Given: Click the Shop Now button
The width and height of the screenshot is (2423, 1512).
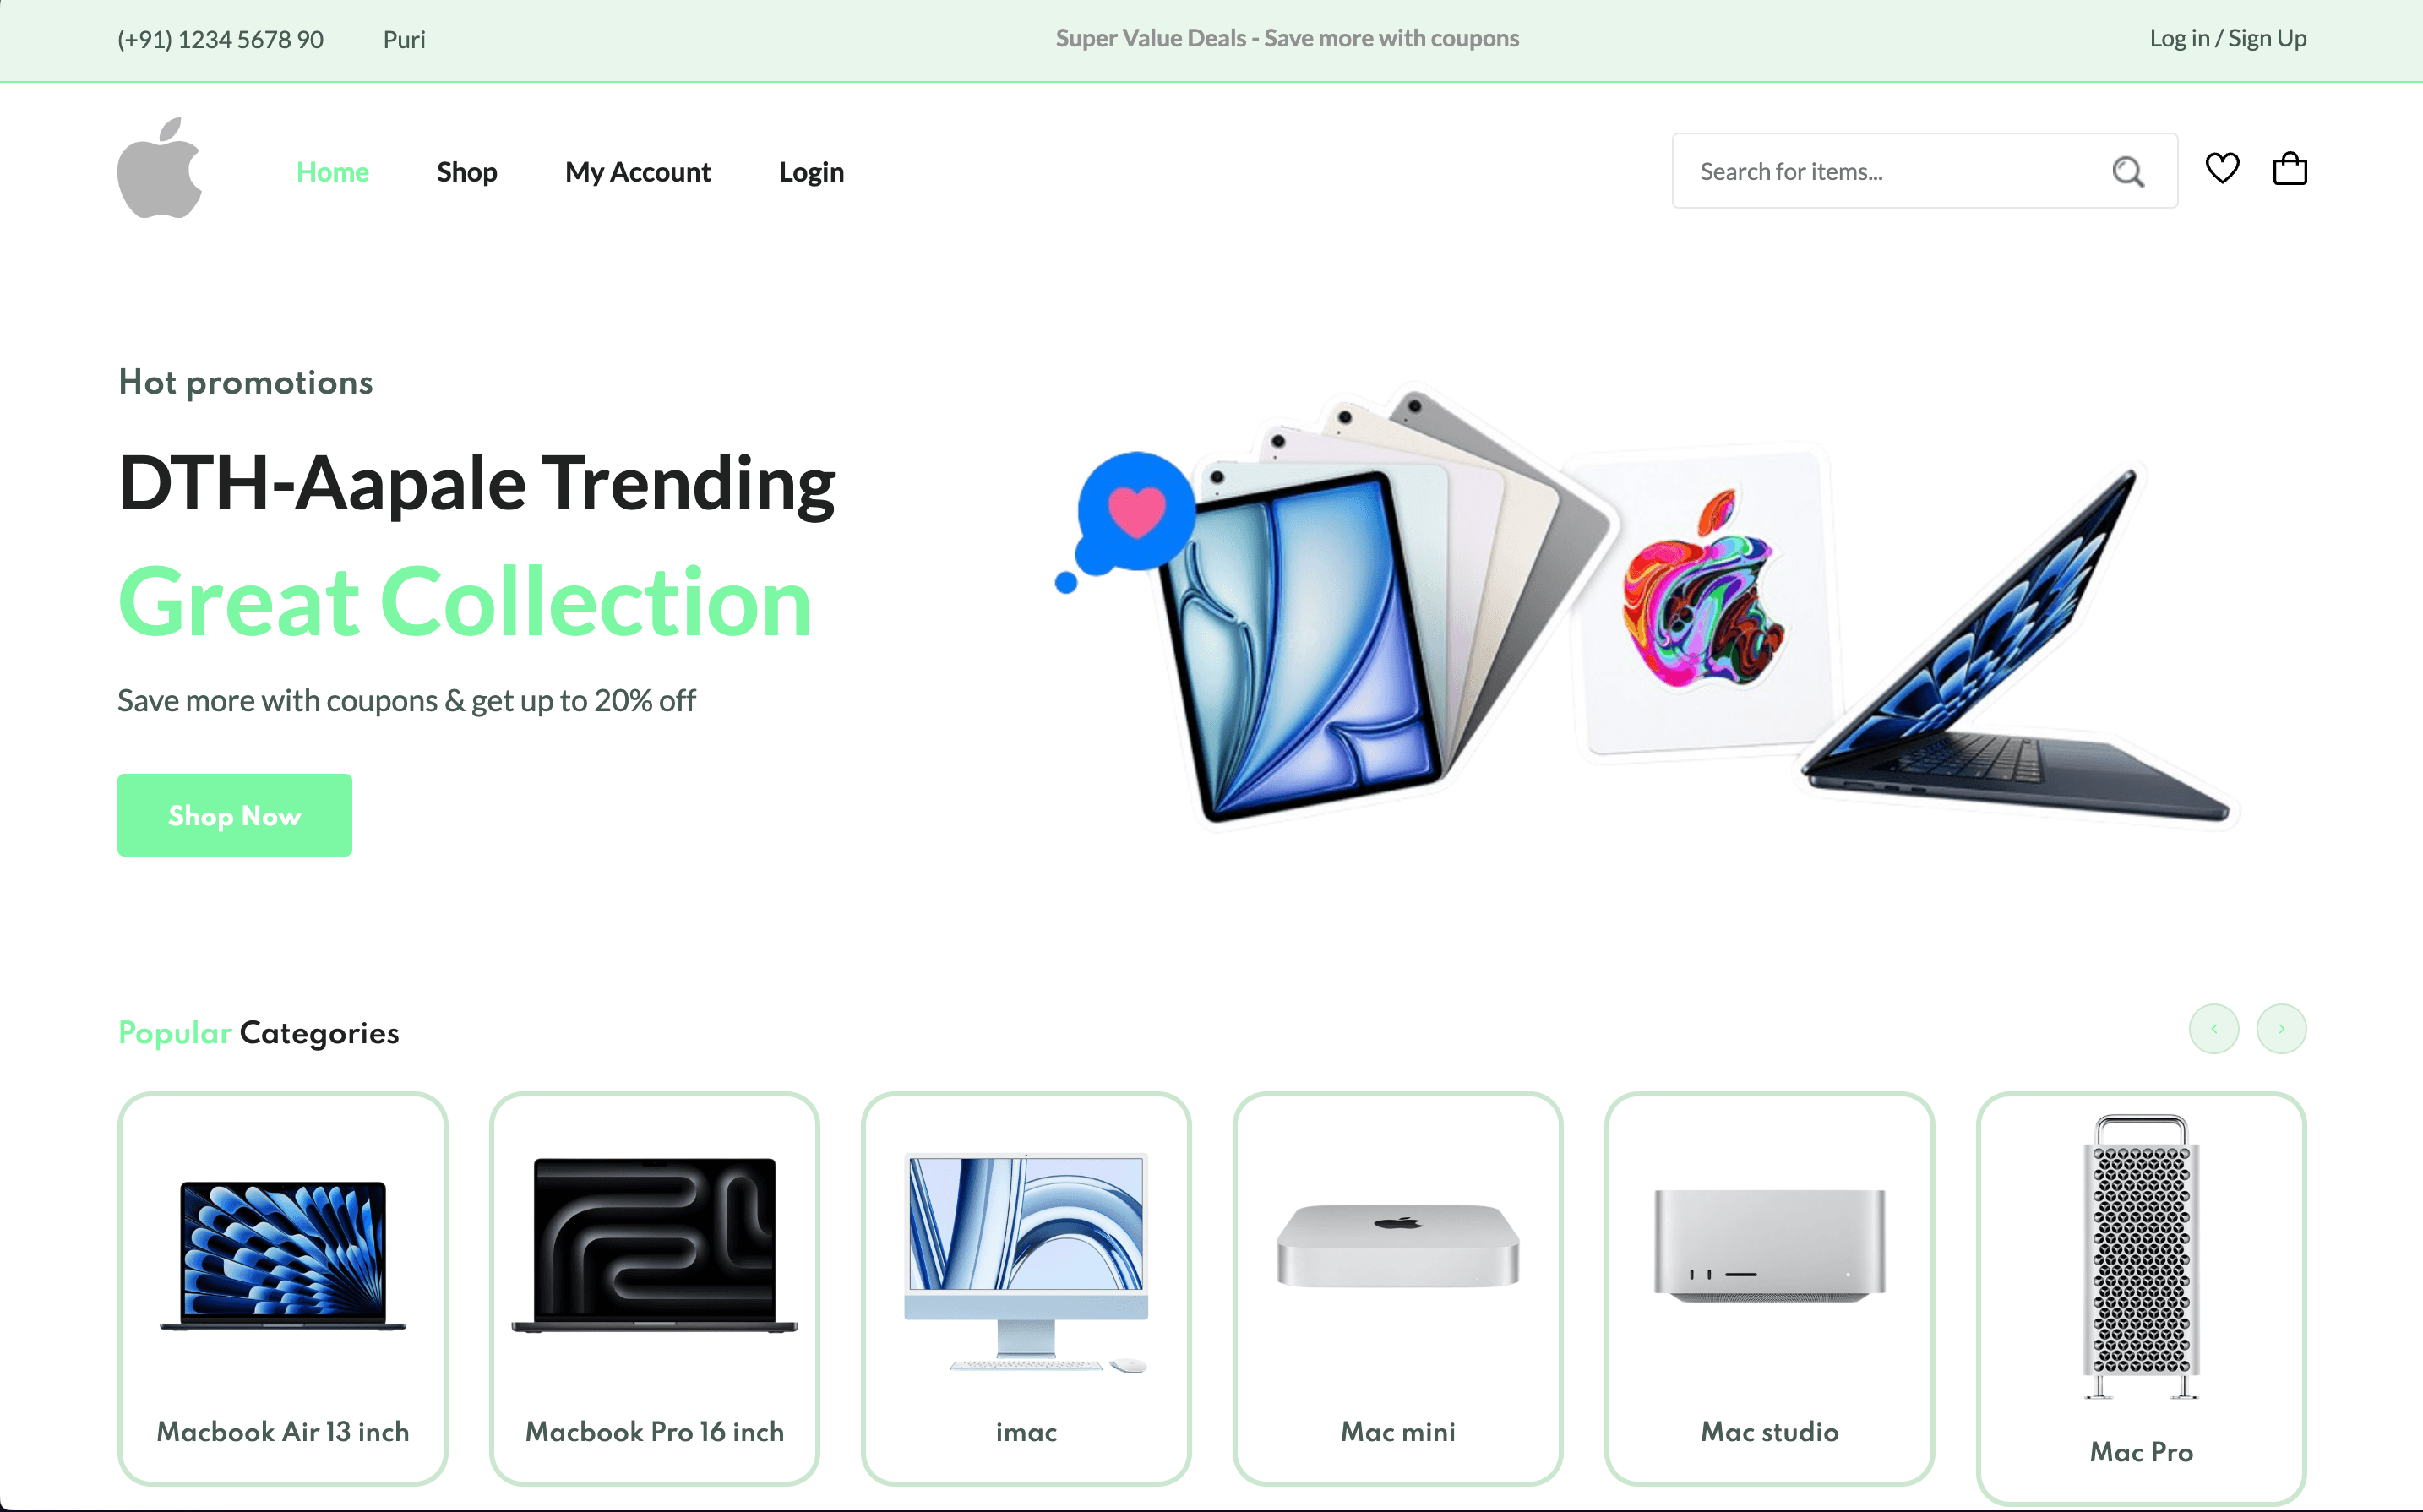Looking at the screenshot, I should click(235, 815).
